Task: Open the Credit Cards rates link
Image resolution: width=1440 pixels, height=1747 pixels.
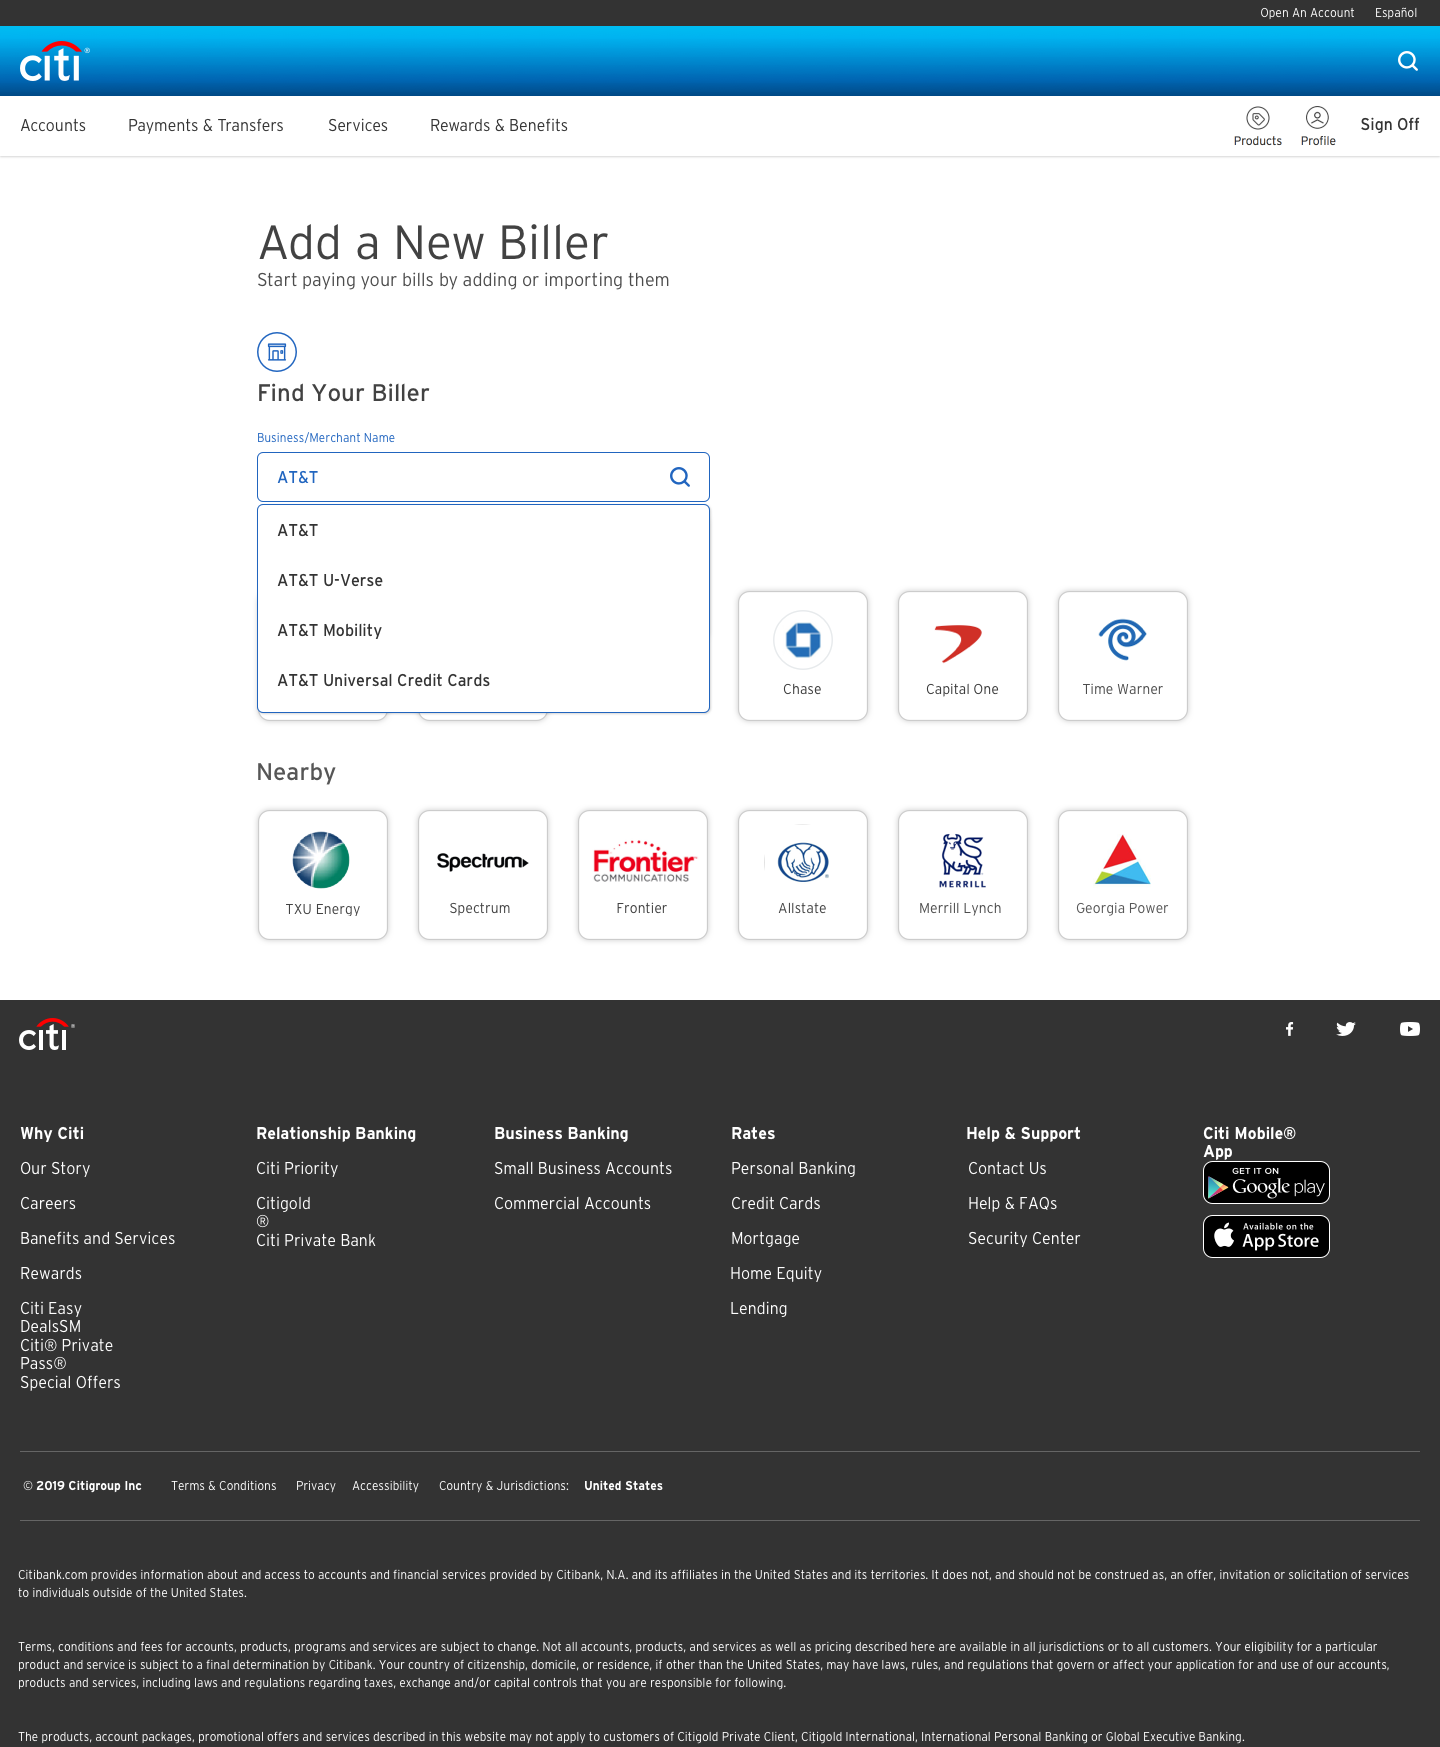Action: (776, 1204)
